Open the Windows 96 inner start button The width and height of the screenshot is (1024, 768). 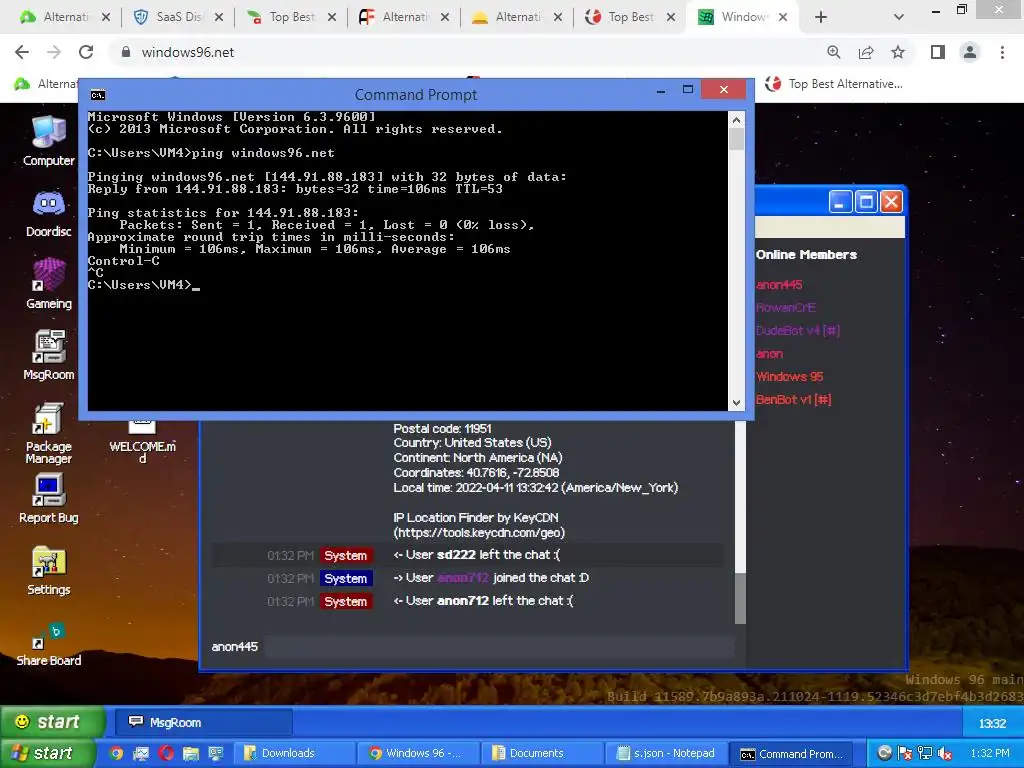click(x=52, y=722)
